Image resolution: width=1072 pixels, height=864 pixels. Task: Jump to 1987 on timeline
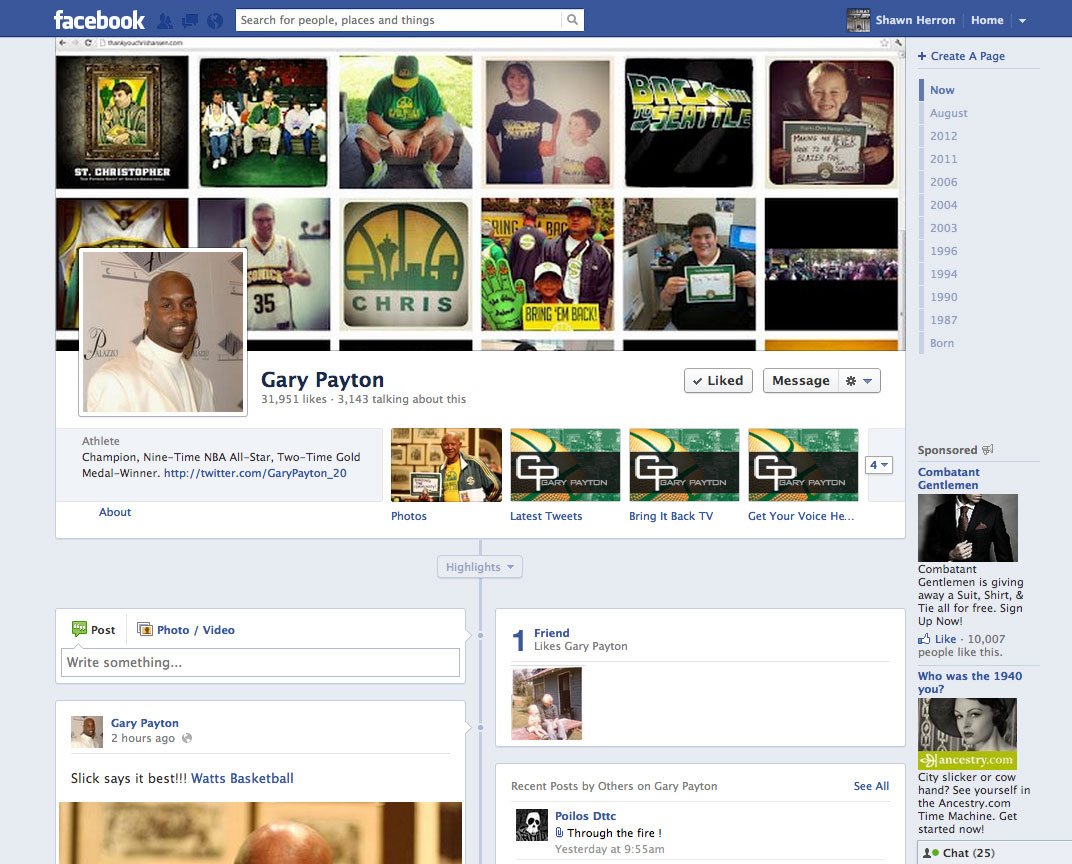(x=943, y=320)
